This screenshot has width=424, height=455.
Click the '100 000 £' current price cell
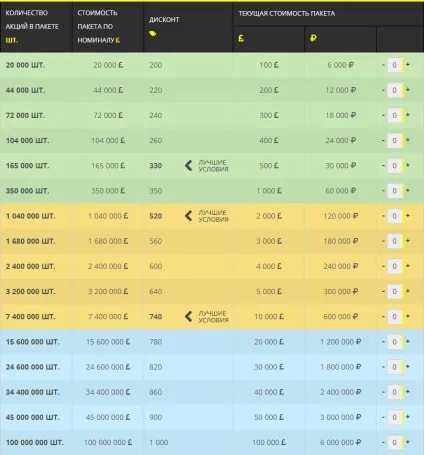tap(269, 442)
